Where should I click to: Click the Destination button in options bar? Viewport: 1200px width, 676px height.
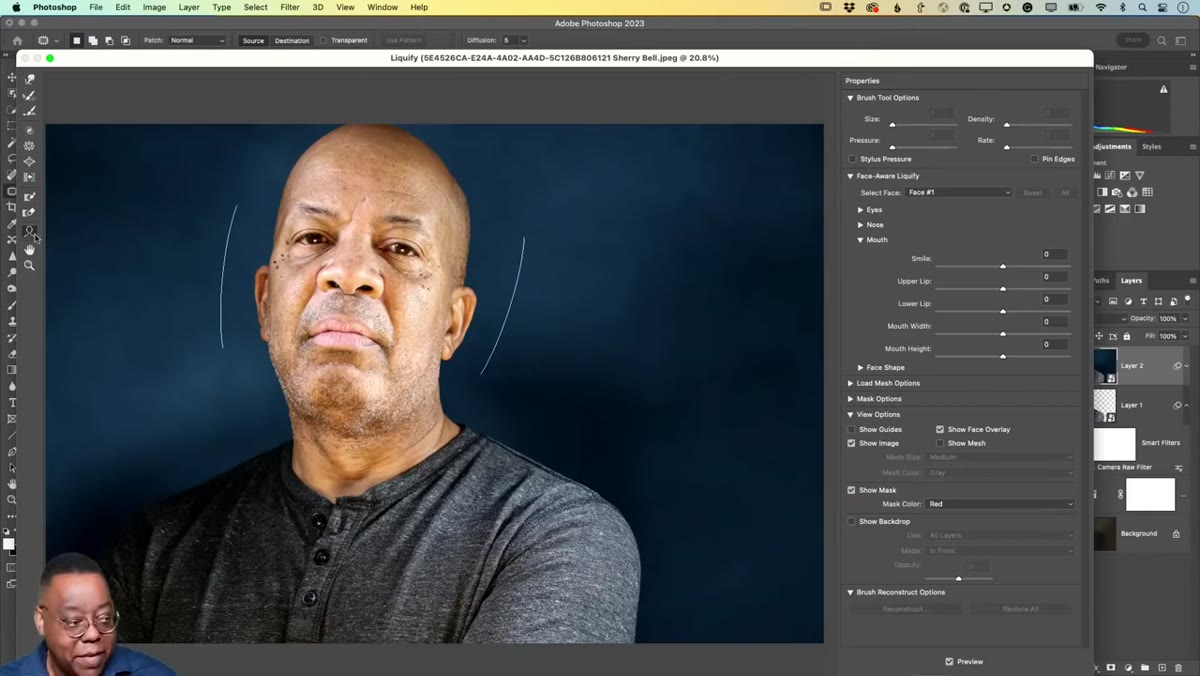point(292,41)
